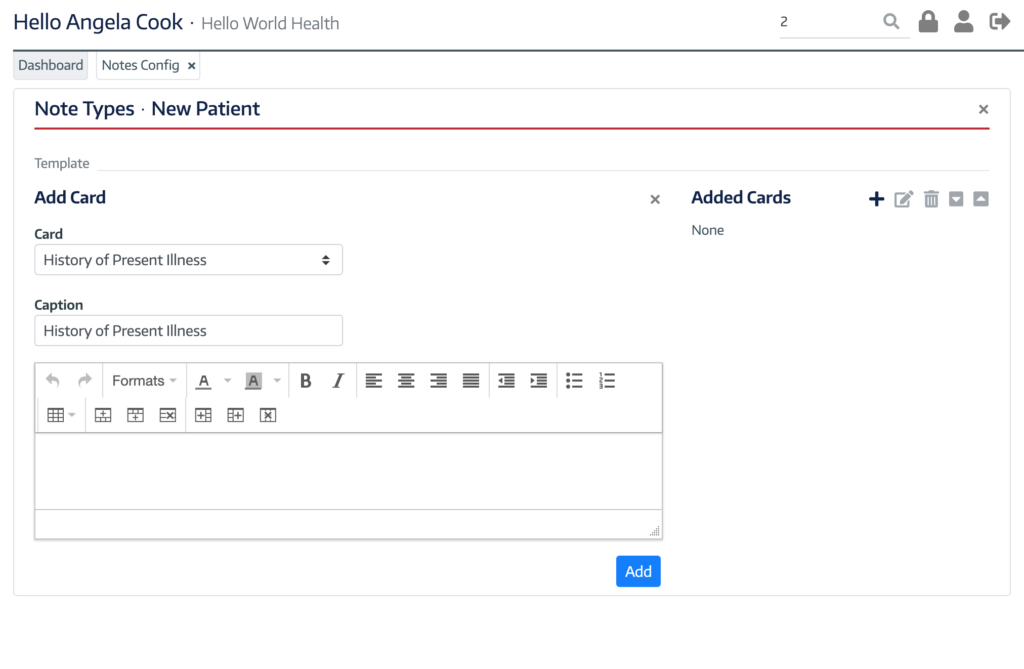The width and height of the screenshot is (1024, 669).
Task: Move card up with up-arrow icon
Action: coord(981,199)
